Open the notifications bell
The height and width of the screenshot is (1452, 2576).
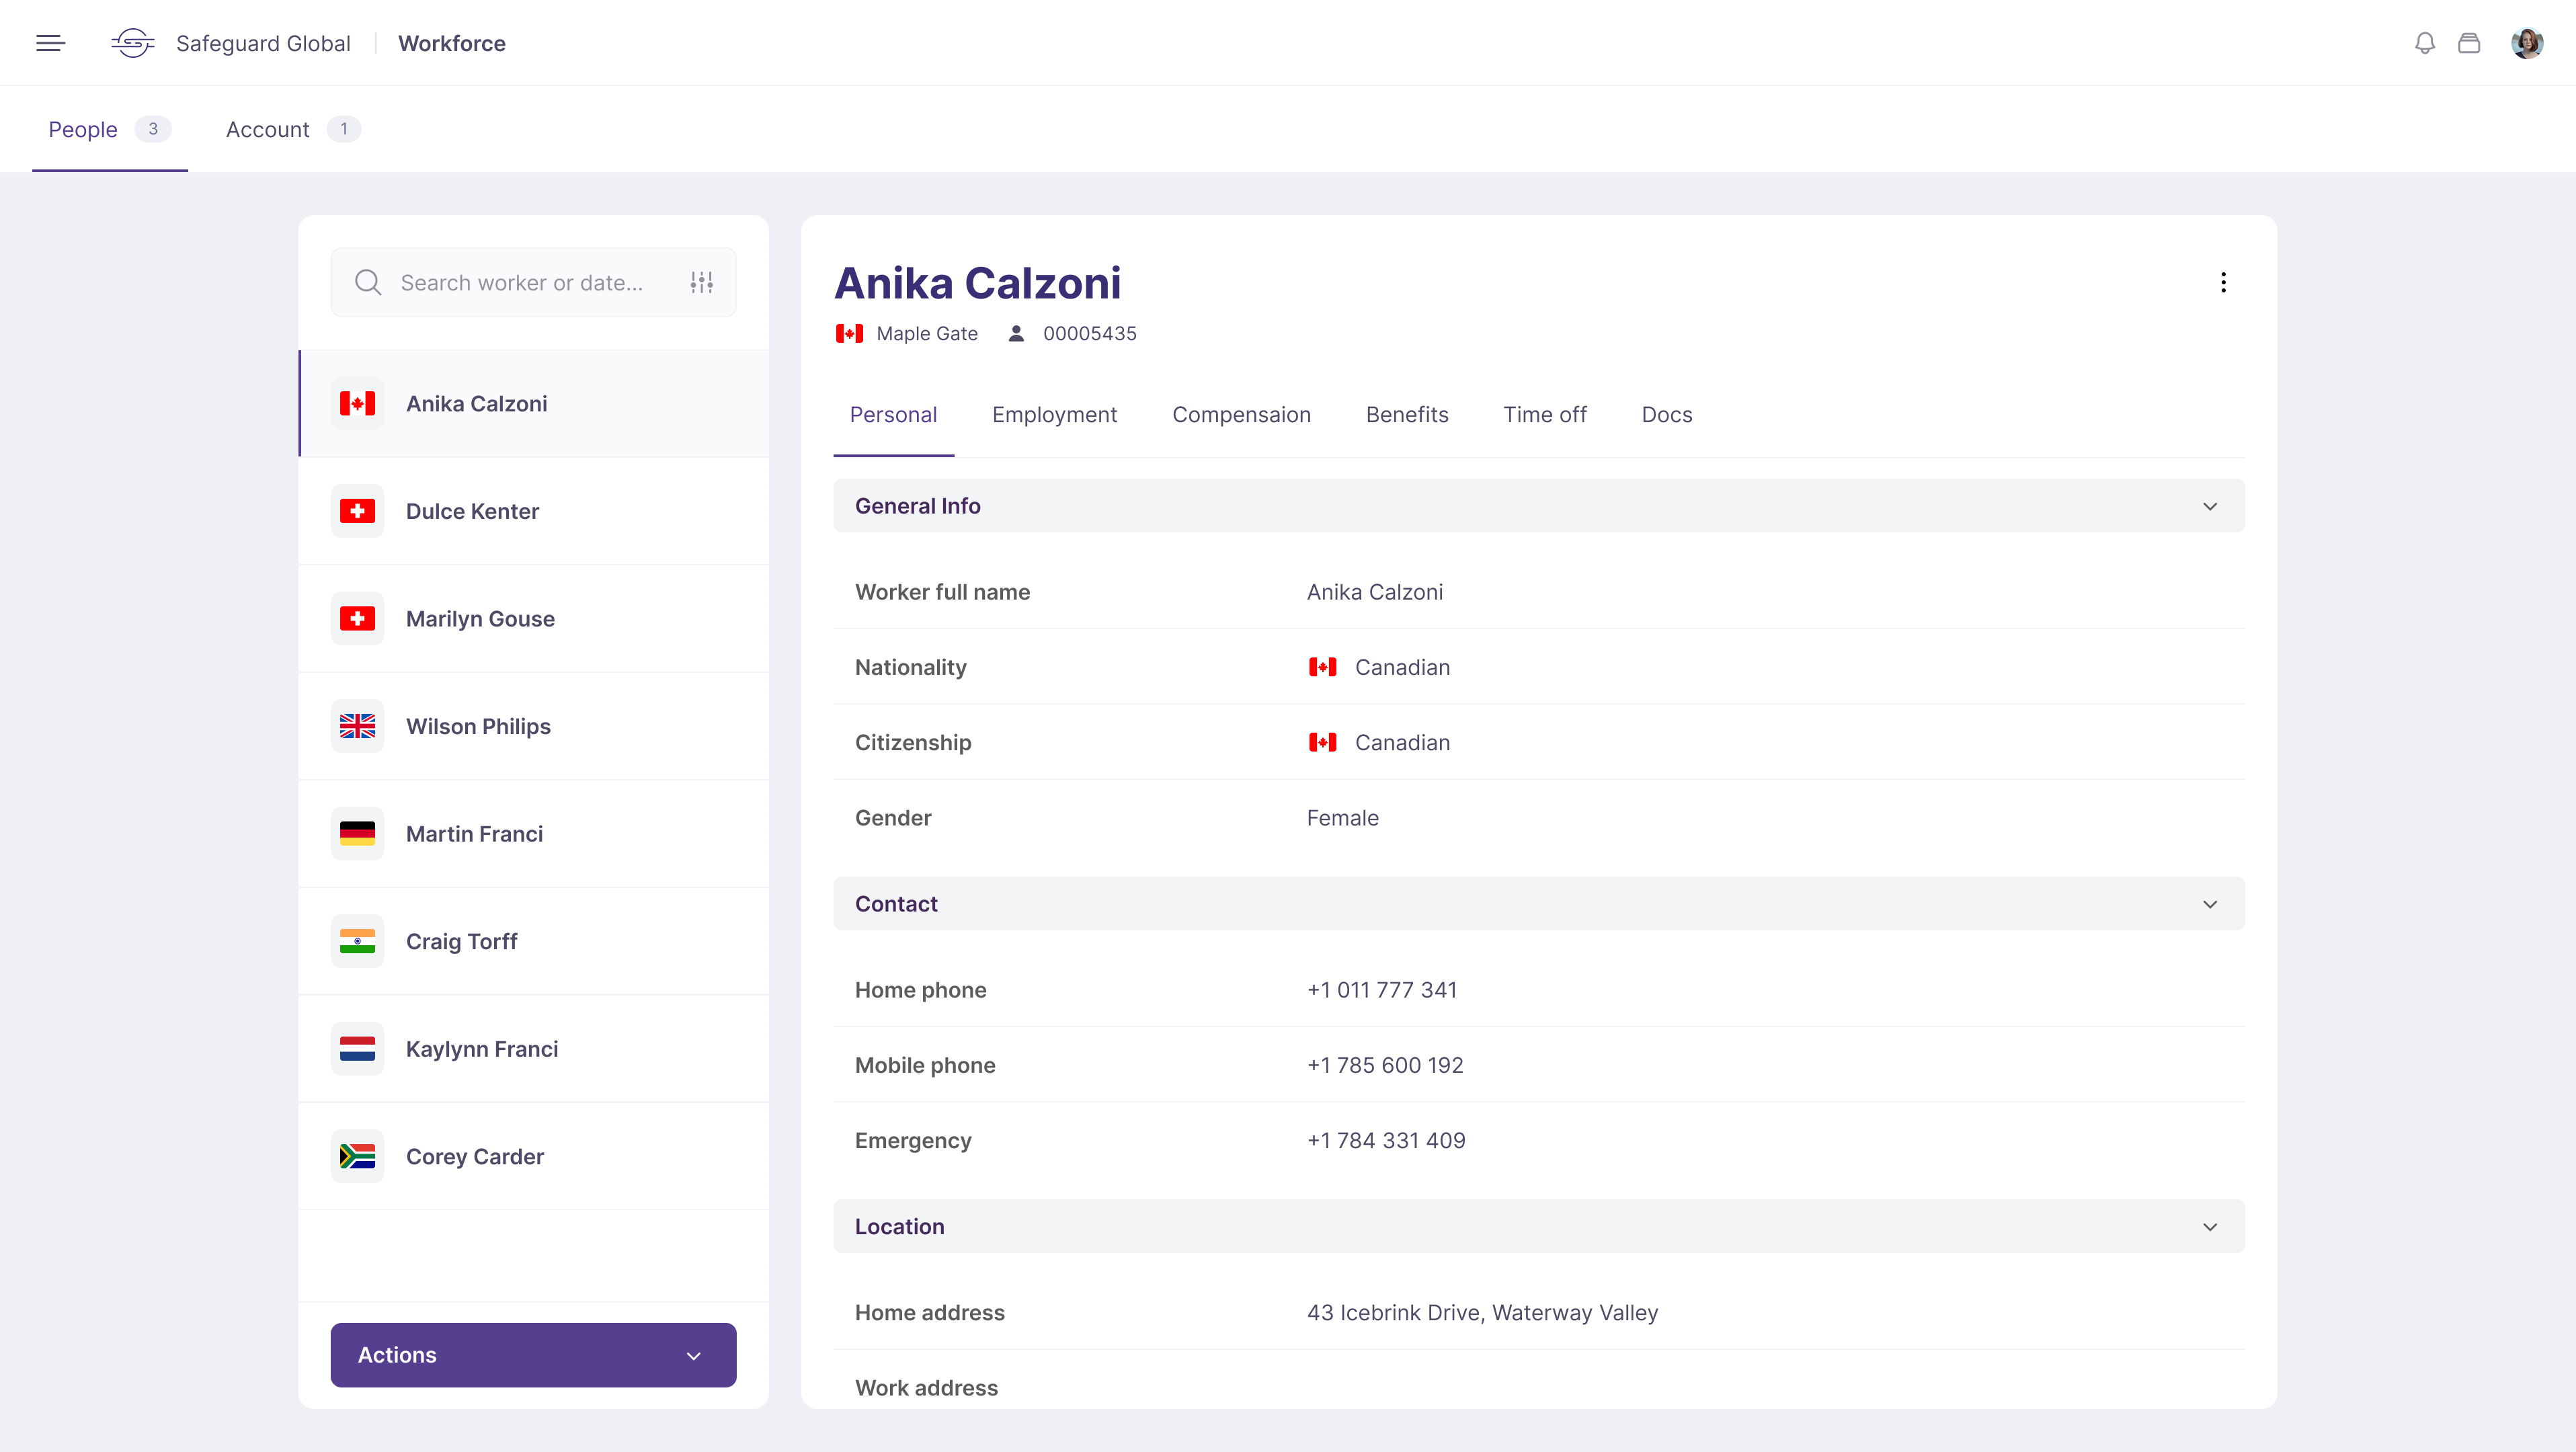[2424, 43]
